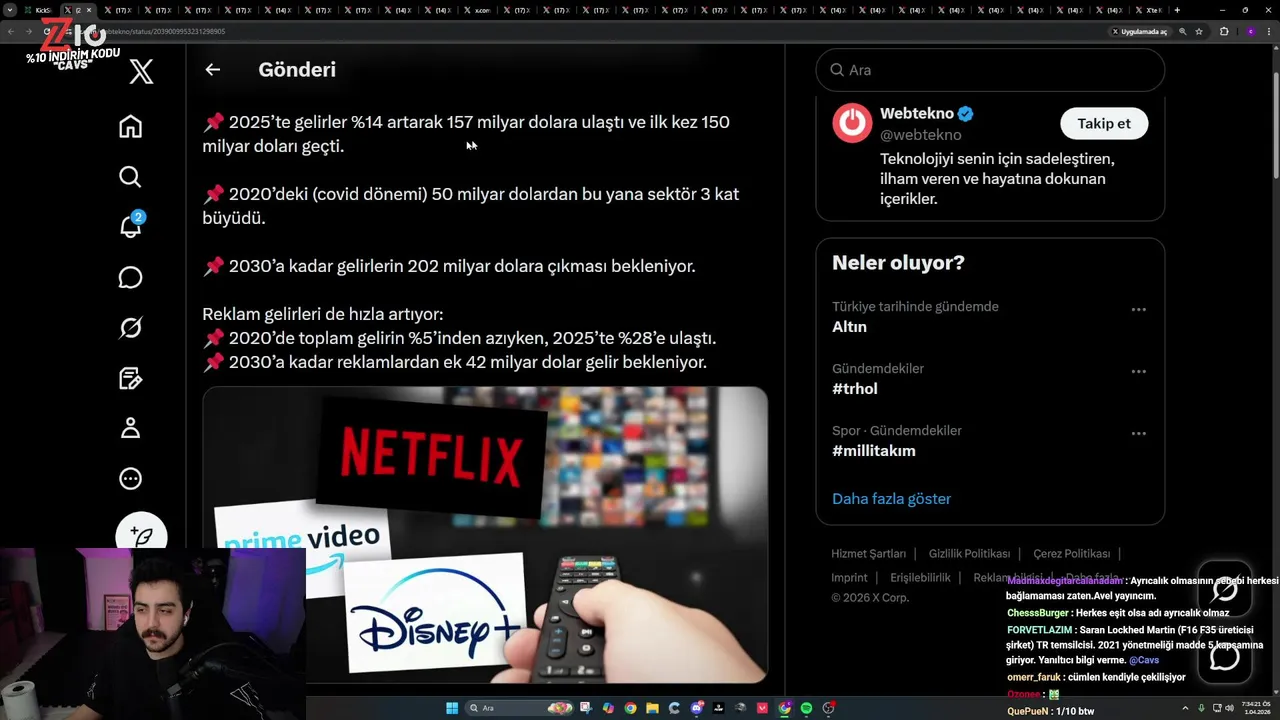
Task: Switch to the X'te browser tab
Action: [x=1148, y=10]
